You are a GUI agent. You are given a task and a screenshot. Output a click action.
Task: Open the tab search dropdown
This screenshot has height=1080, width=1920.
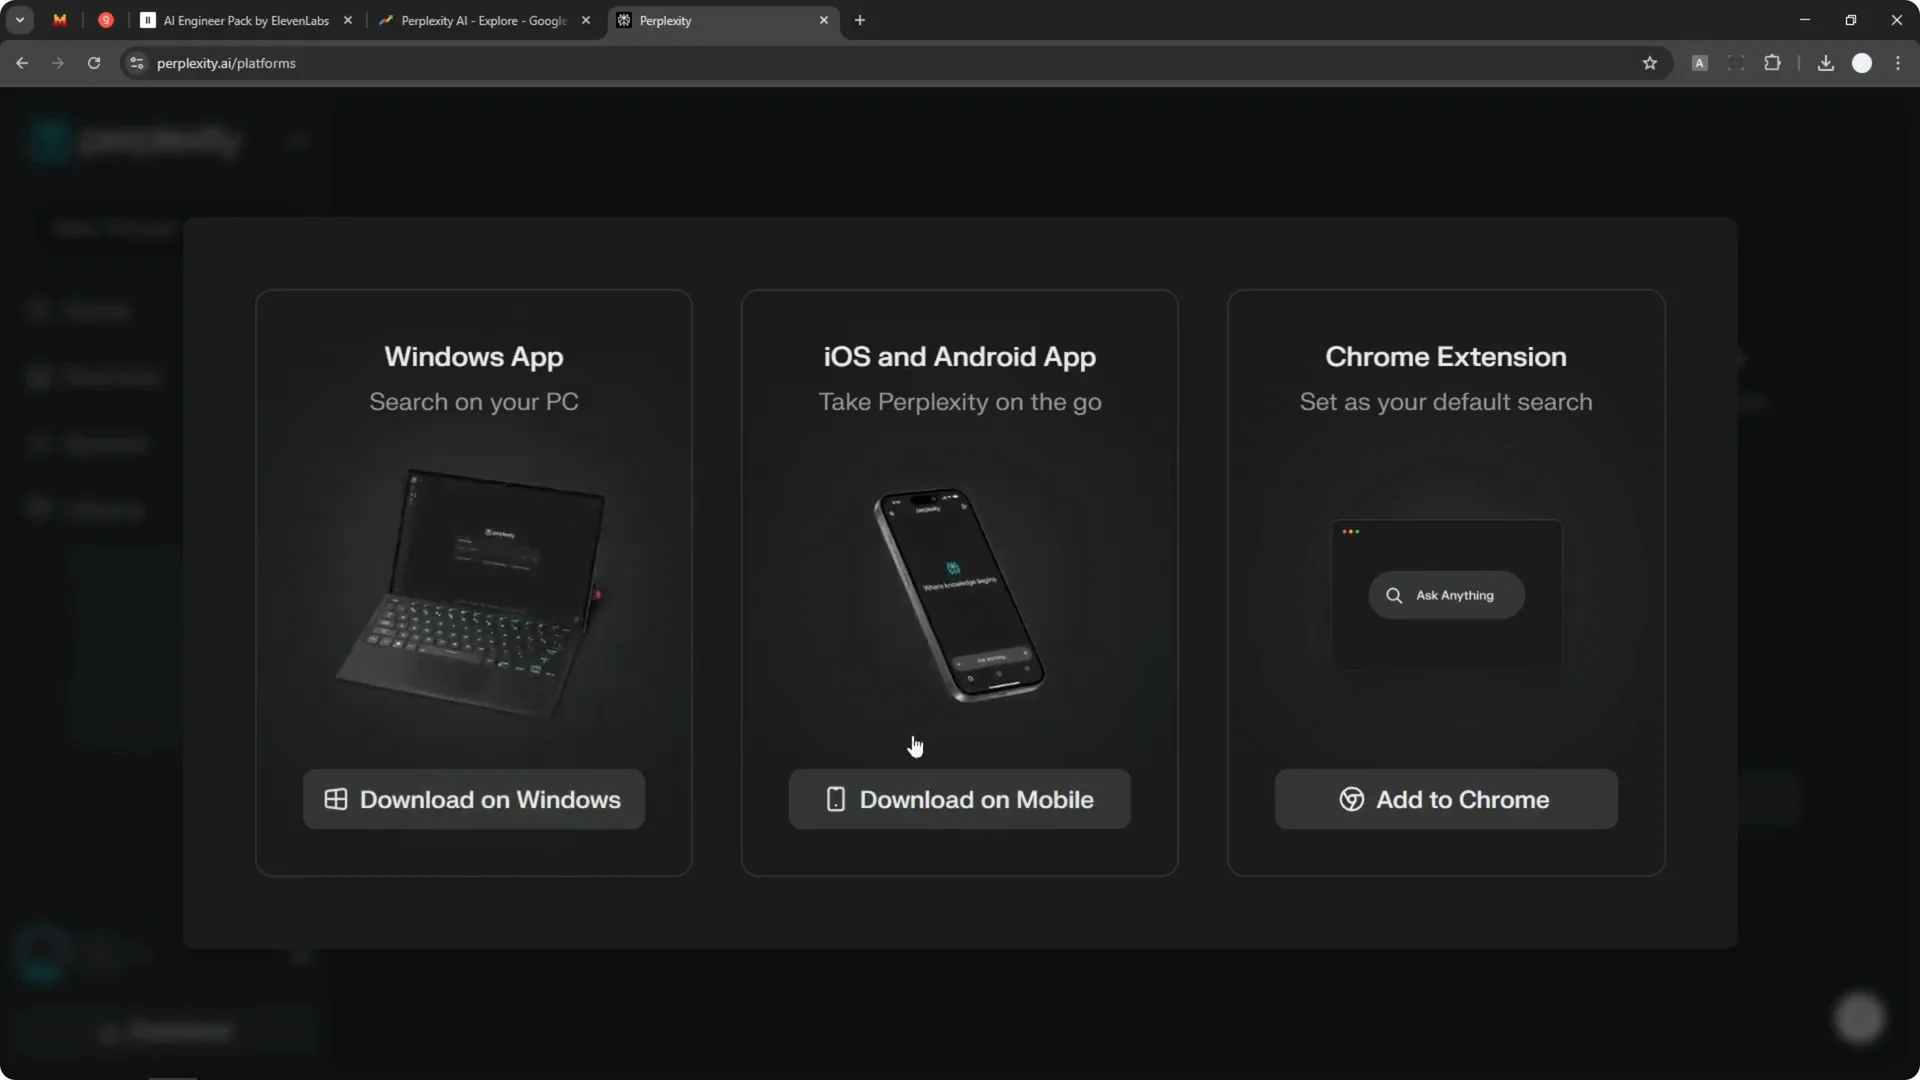(x=19, y=20)
